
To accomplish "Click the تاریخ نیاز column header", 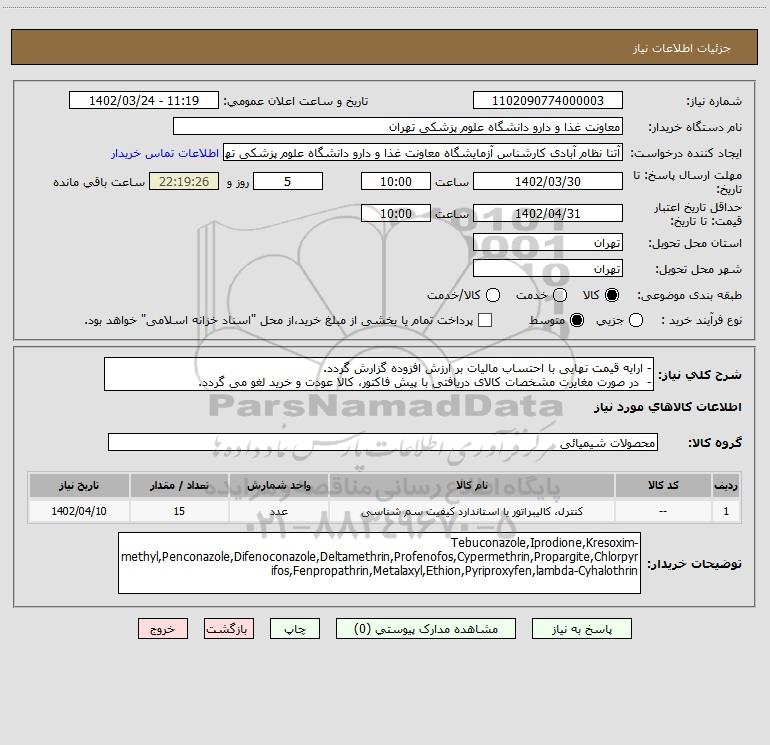I will [x=79, y=485].
